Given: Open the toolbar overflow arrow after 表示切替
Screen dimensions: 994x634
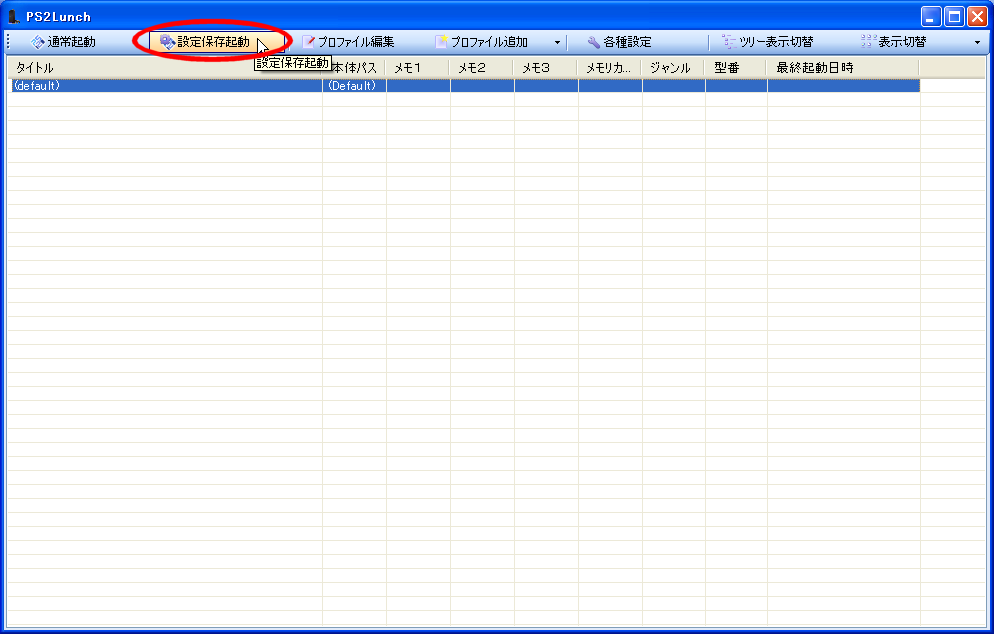Looking at the screenshot, I should point(978,42).
